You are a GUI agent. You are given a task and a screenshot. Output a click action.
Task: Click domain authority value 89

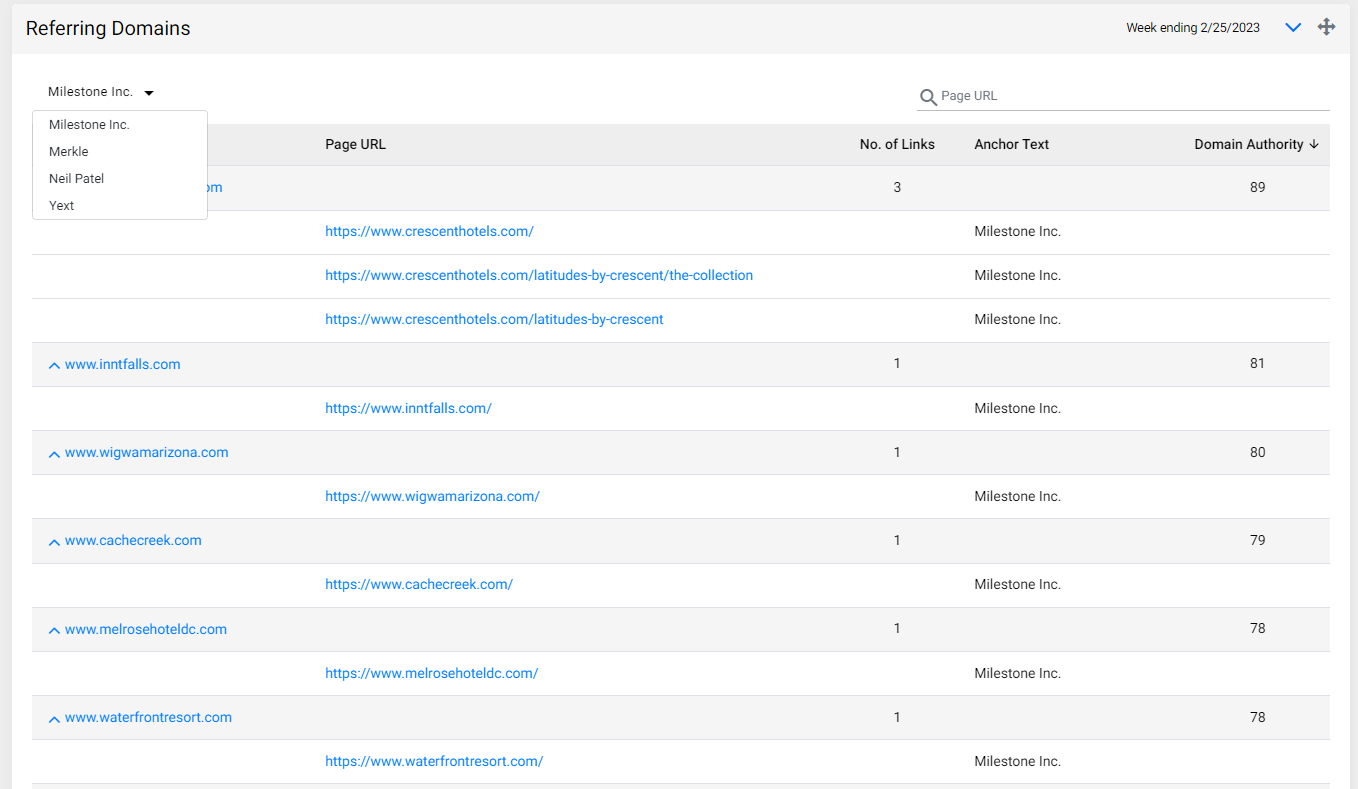pos(1257,187)
